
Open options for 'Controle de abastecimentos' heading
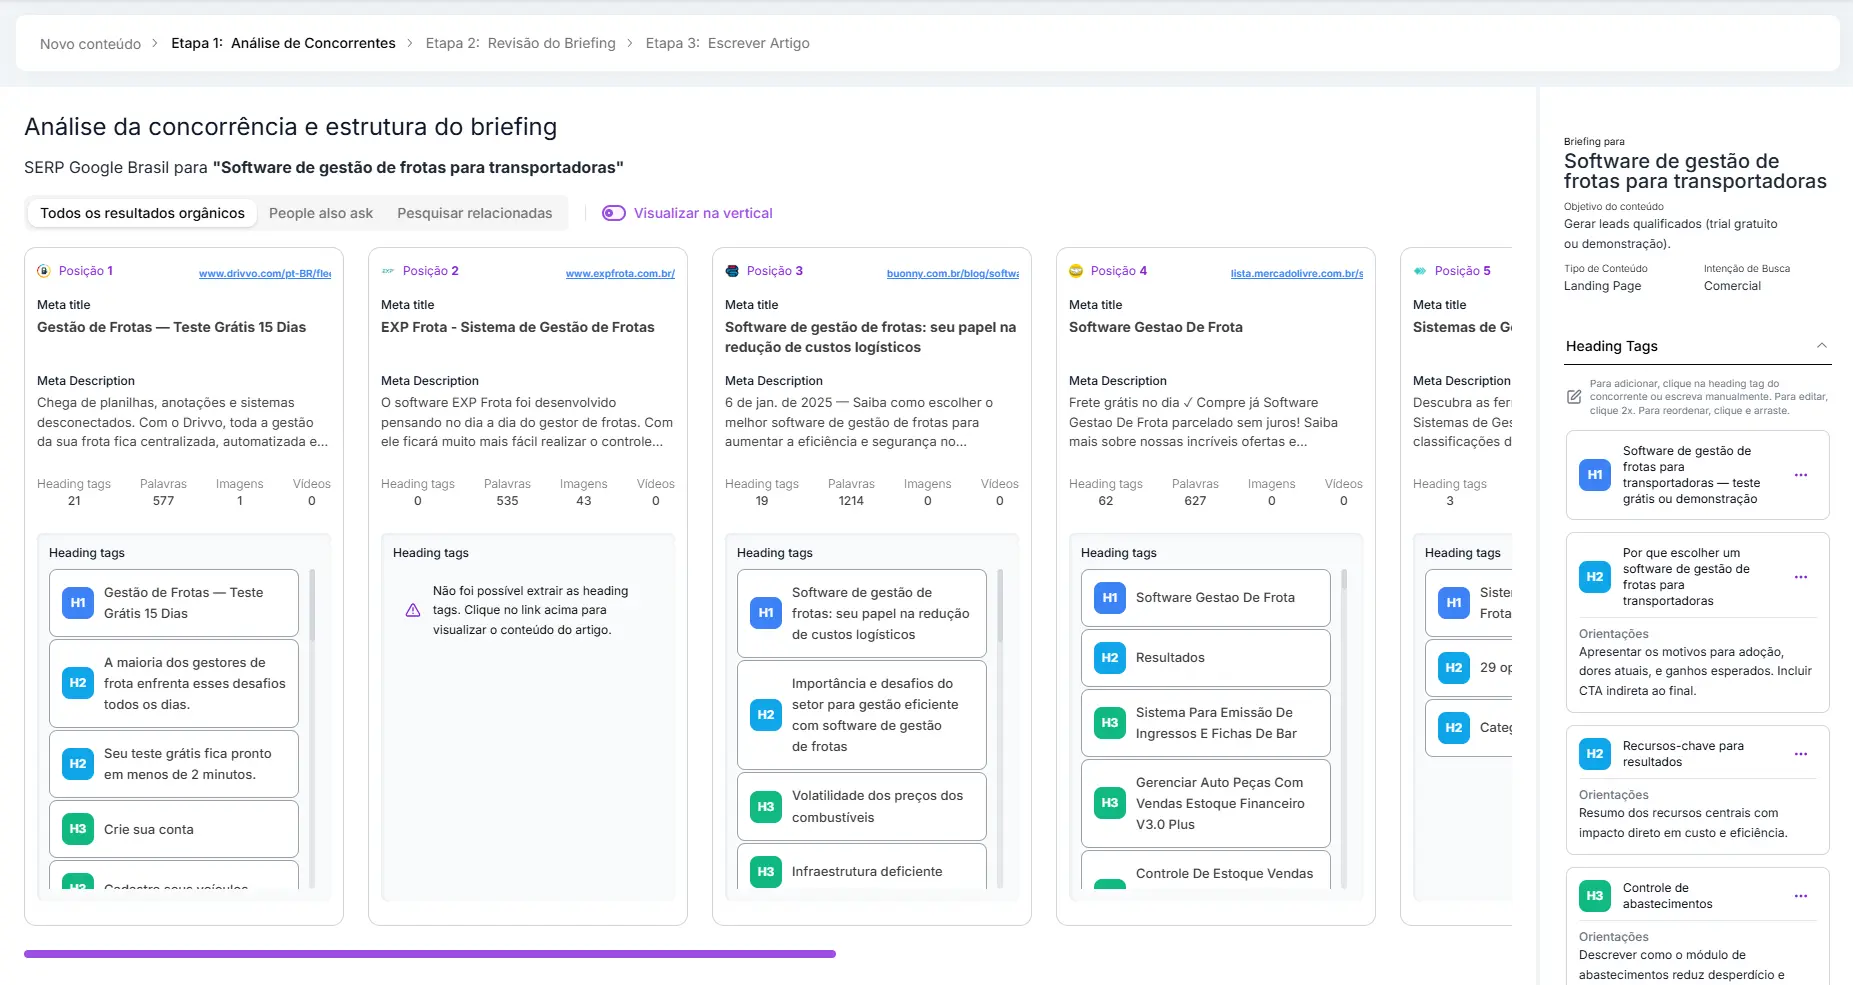pos(1800,896)
